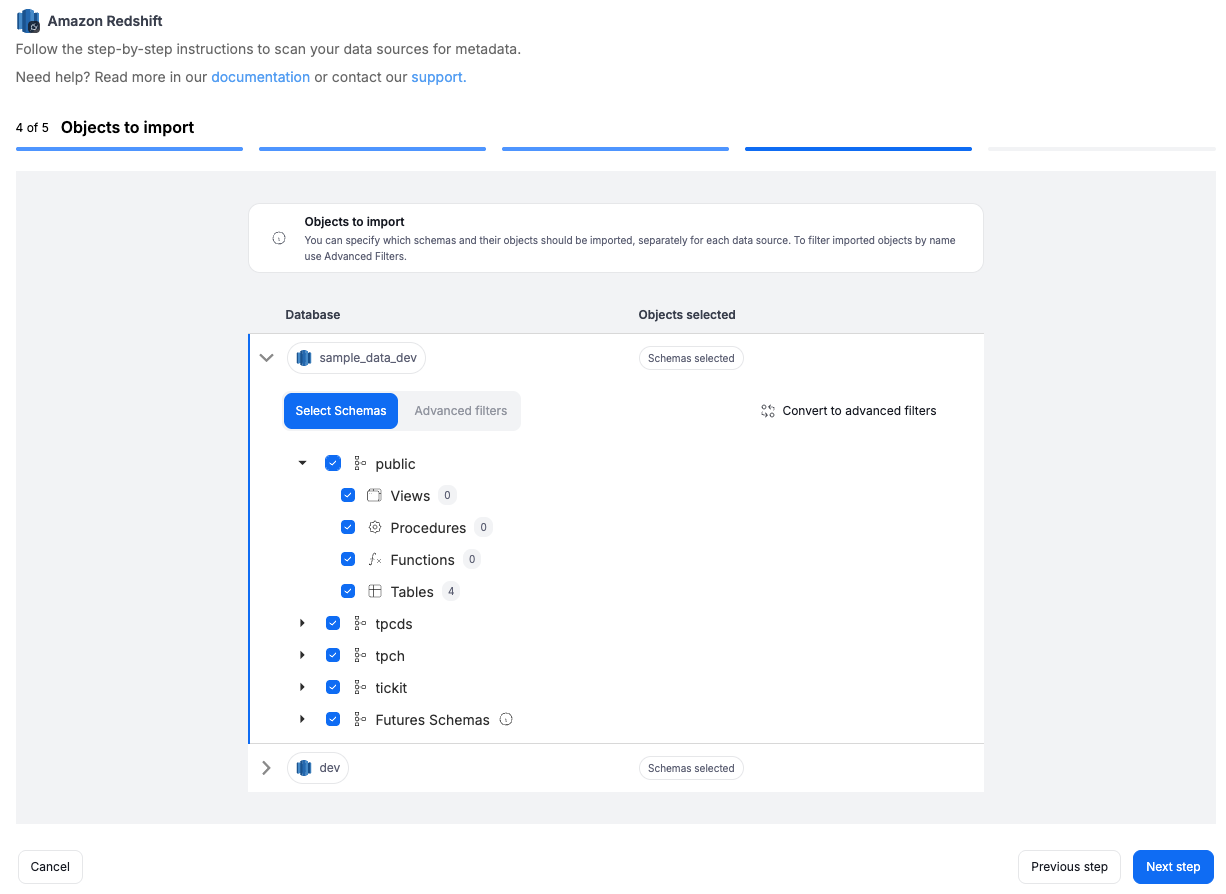1226x894 pixels.
Task: Click the tpch schema icon
Action: coord(360,656)
